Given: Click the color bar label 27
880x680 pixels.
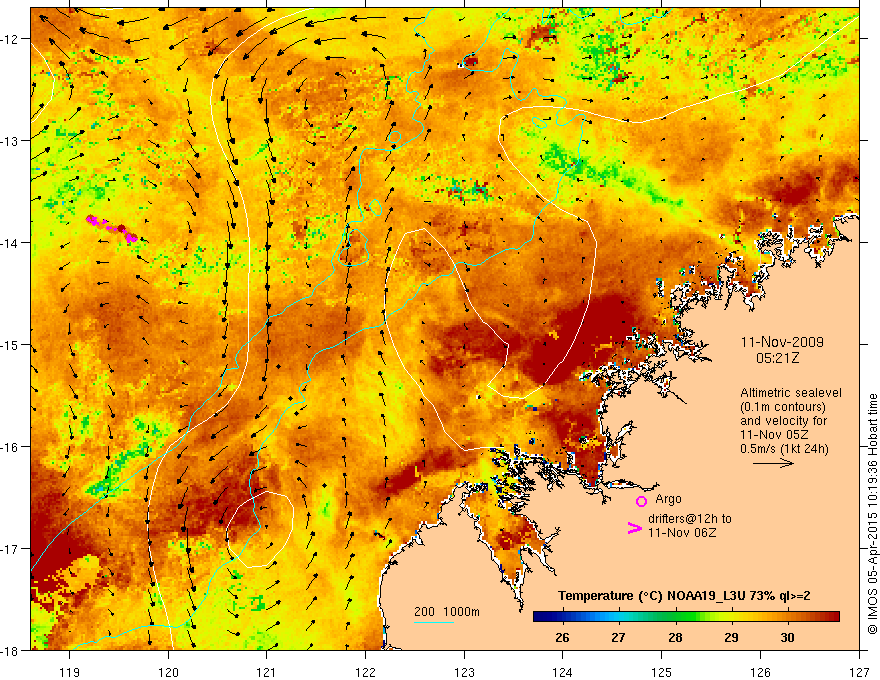Looking at the screenshot, I should point(618,637).
